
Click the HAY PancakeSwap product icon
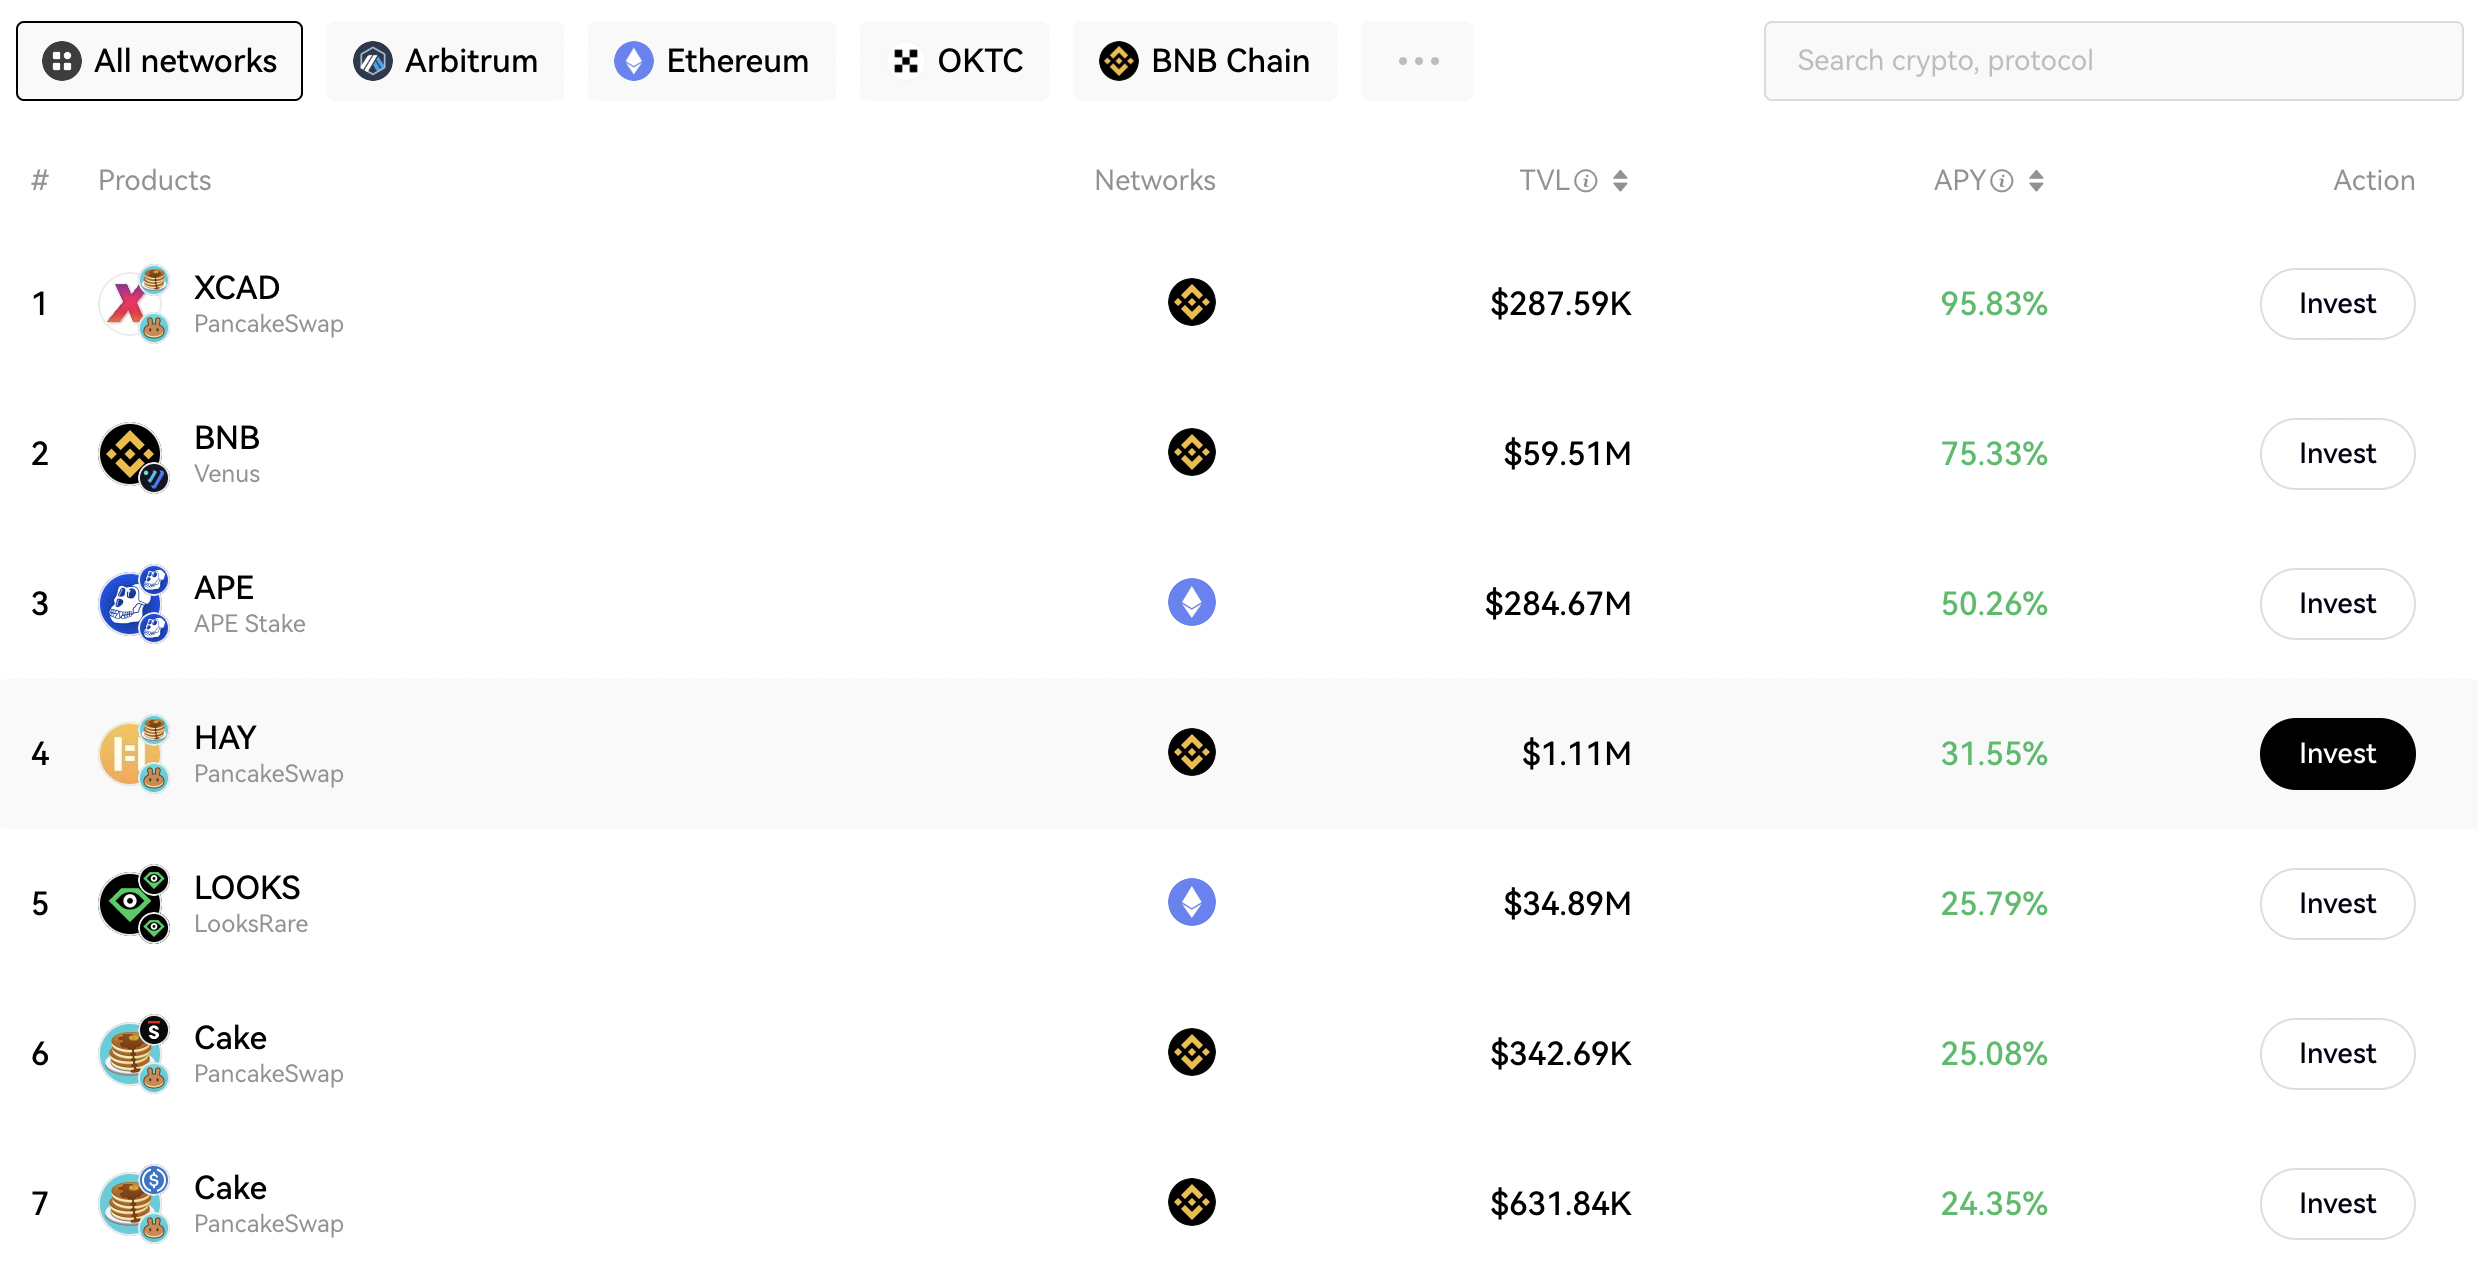135,751
